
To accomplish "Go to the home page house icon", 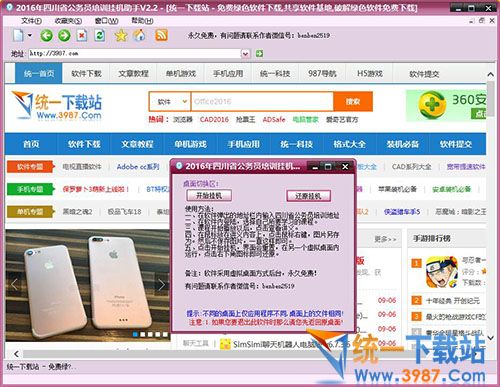I will coord(139,35).
